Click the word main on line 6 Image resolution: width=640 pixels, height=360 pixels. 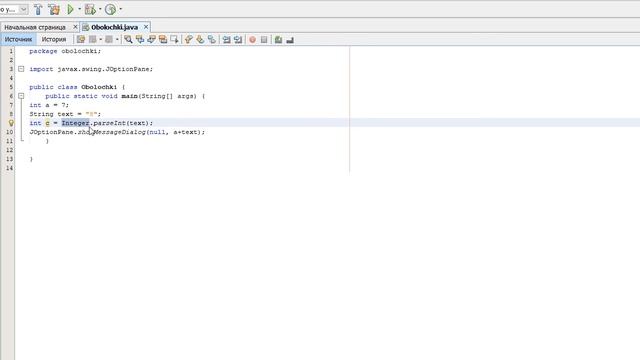pyautogui.click(x=129, y=96)
